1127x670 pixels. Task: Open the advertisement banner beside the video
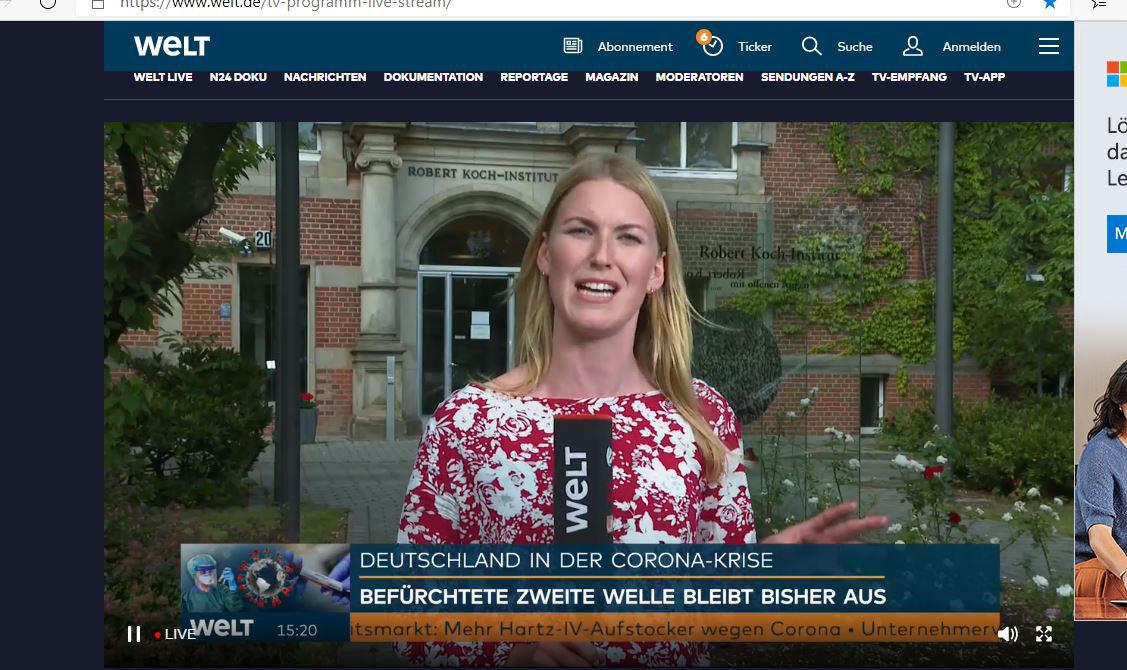pyautogui.click(x=1101, y=320)
